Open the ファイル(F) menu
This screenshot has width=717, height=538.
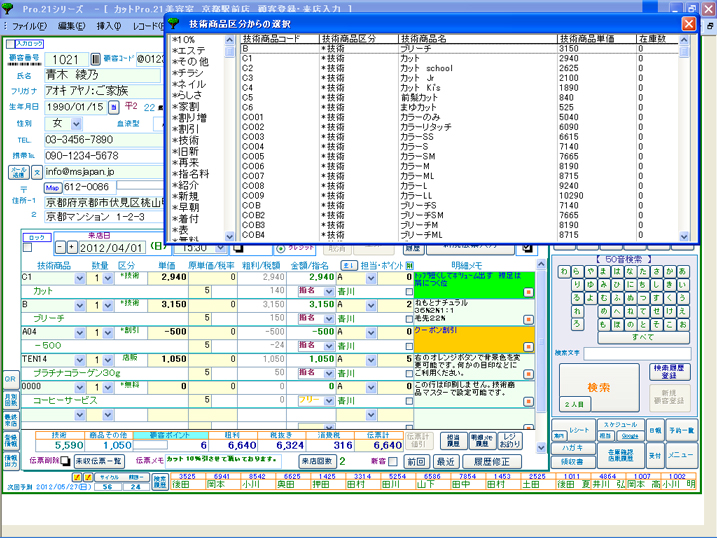click(30, 24)
